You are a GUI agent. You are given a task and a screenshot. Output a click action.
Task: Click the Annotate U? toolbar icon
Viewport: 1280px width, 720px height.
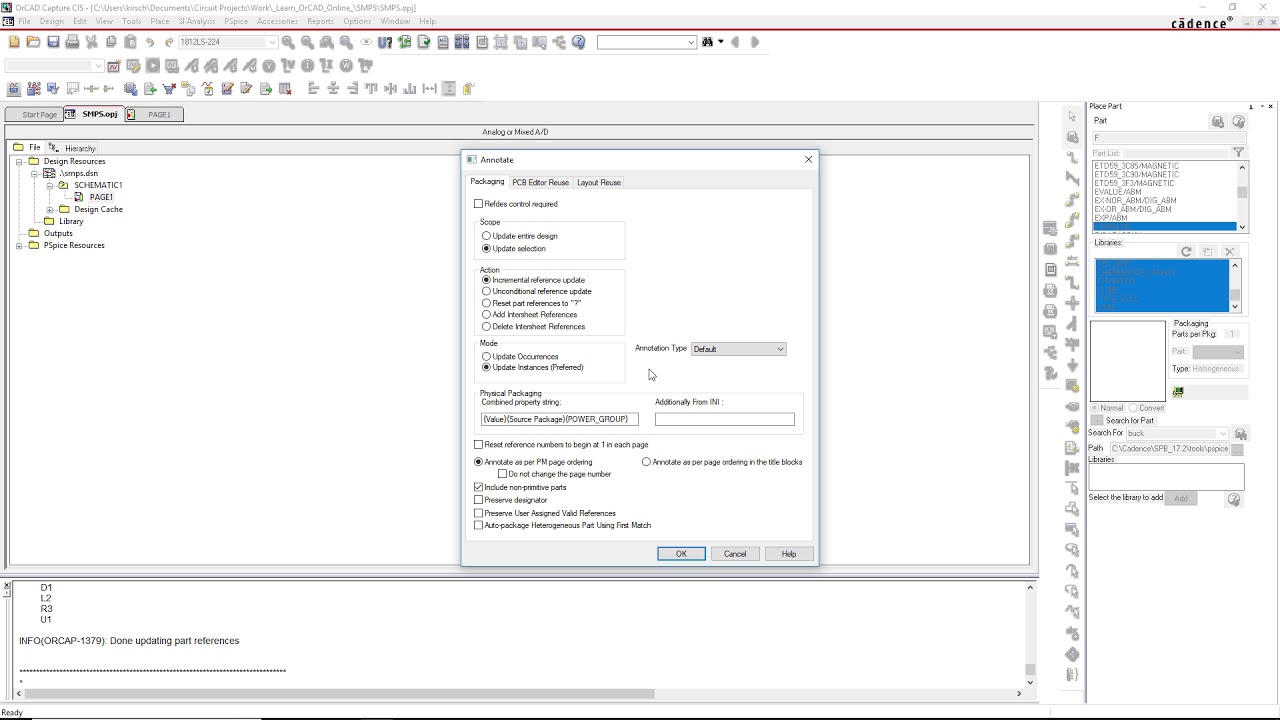tap(385, 42)
